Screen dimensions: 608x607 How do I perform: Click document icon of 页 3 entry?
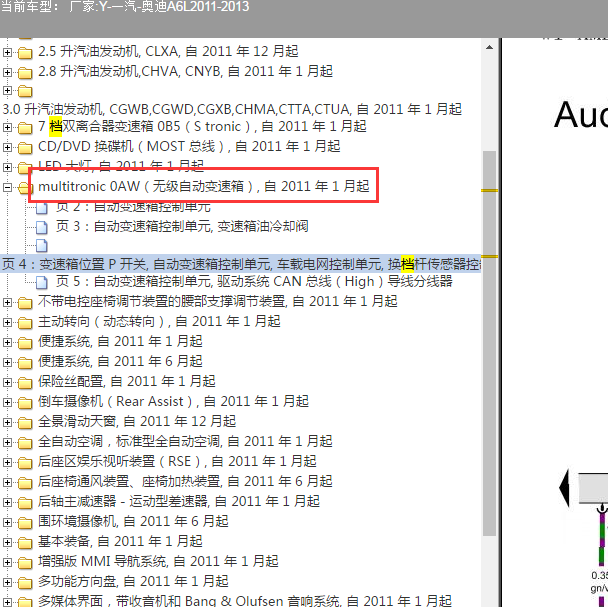[41, 227]
